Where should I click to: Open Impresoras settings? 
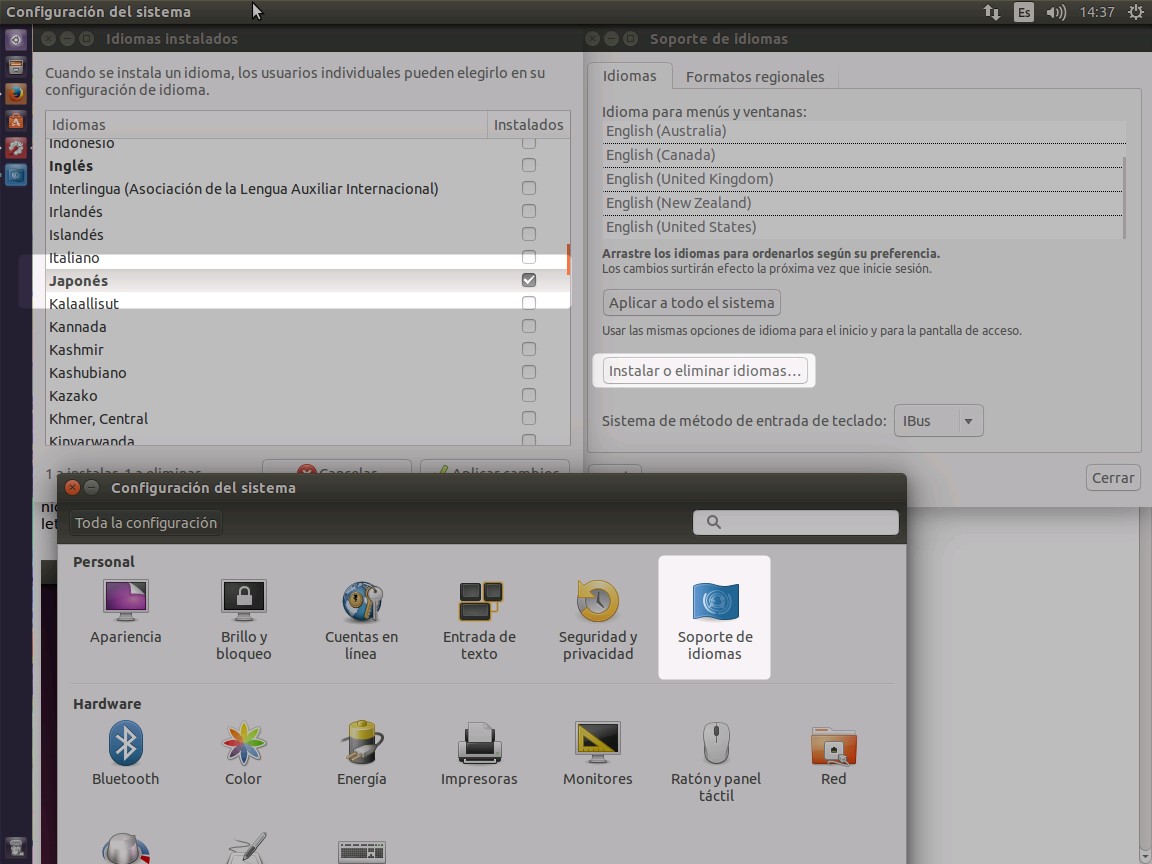pos(479,753)
